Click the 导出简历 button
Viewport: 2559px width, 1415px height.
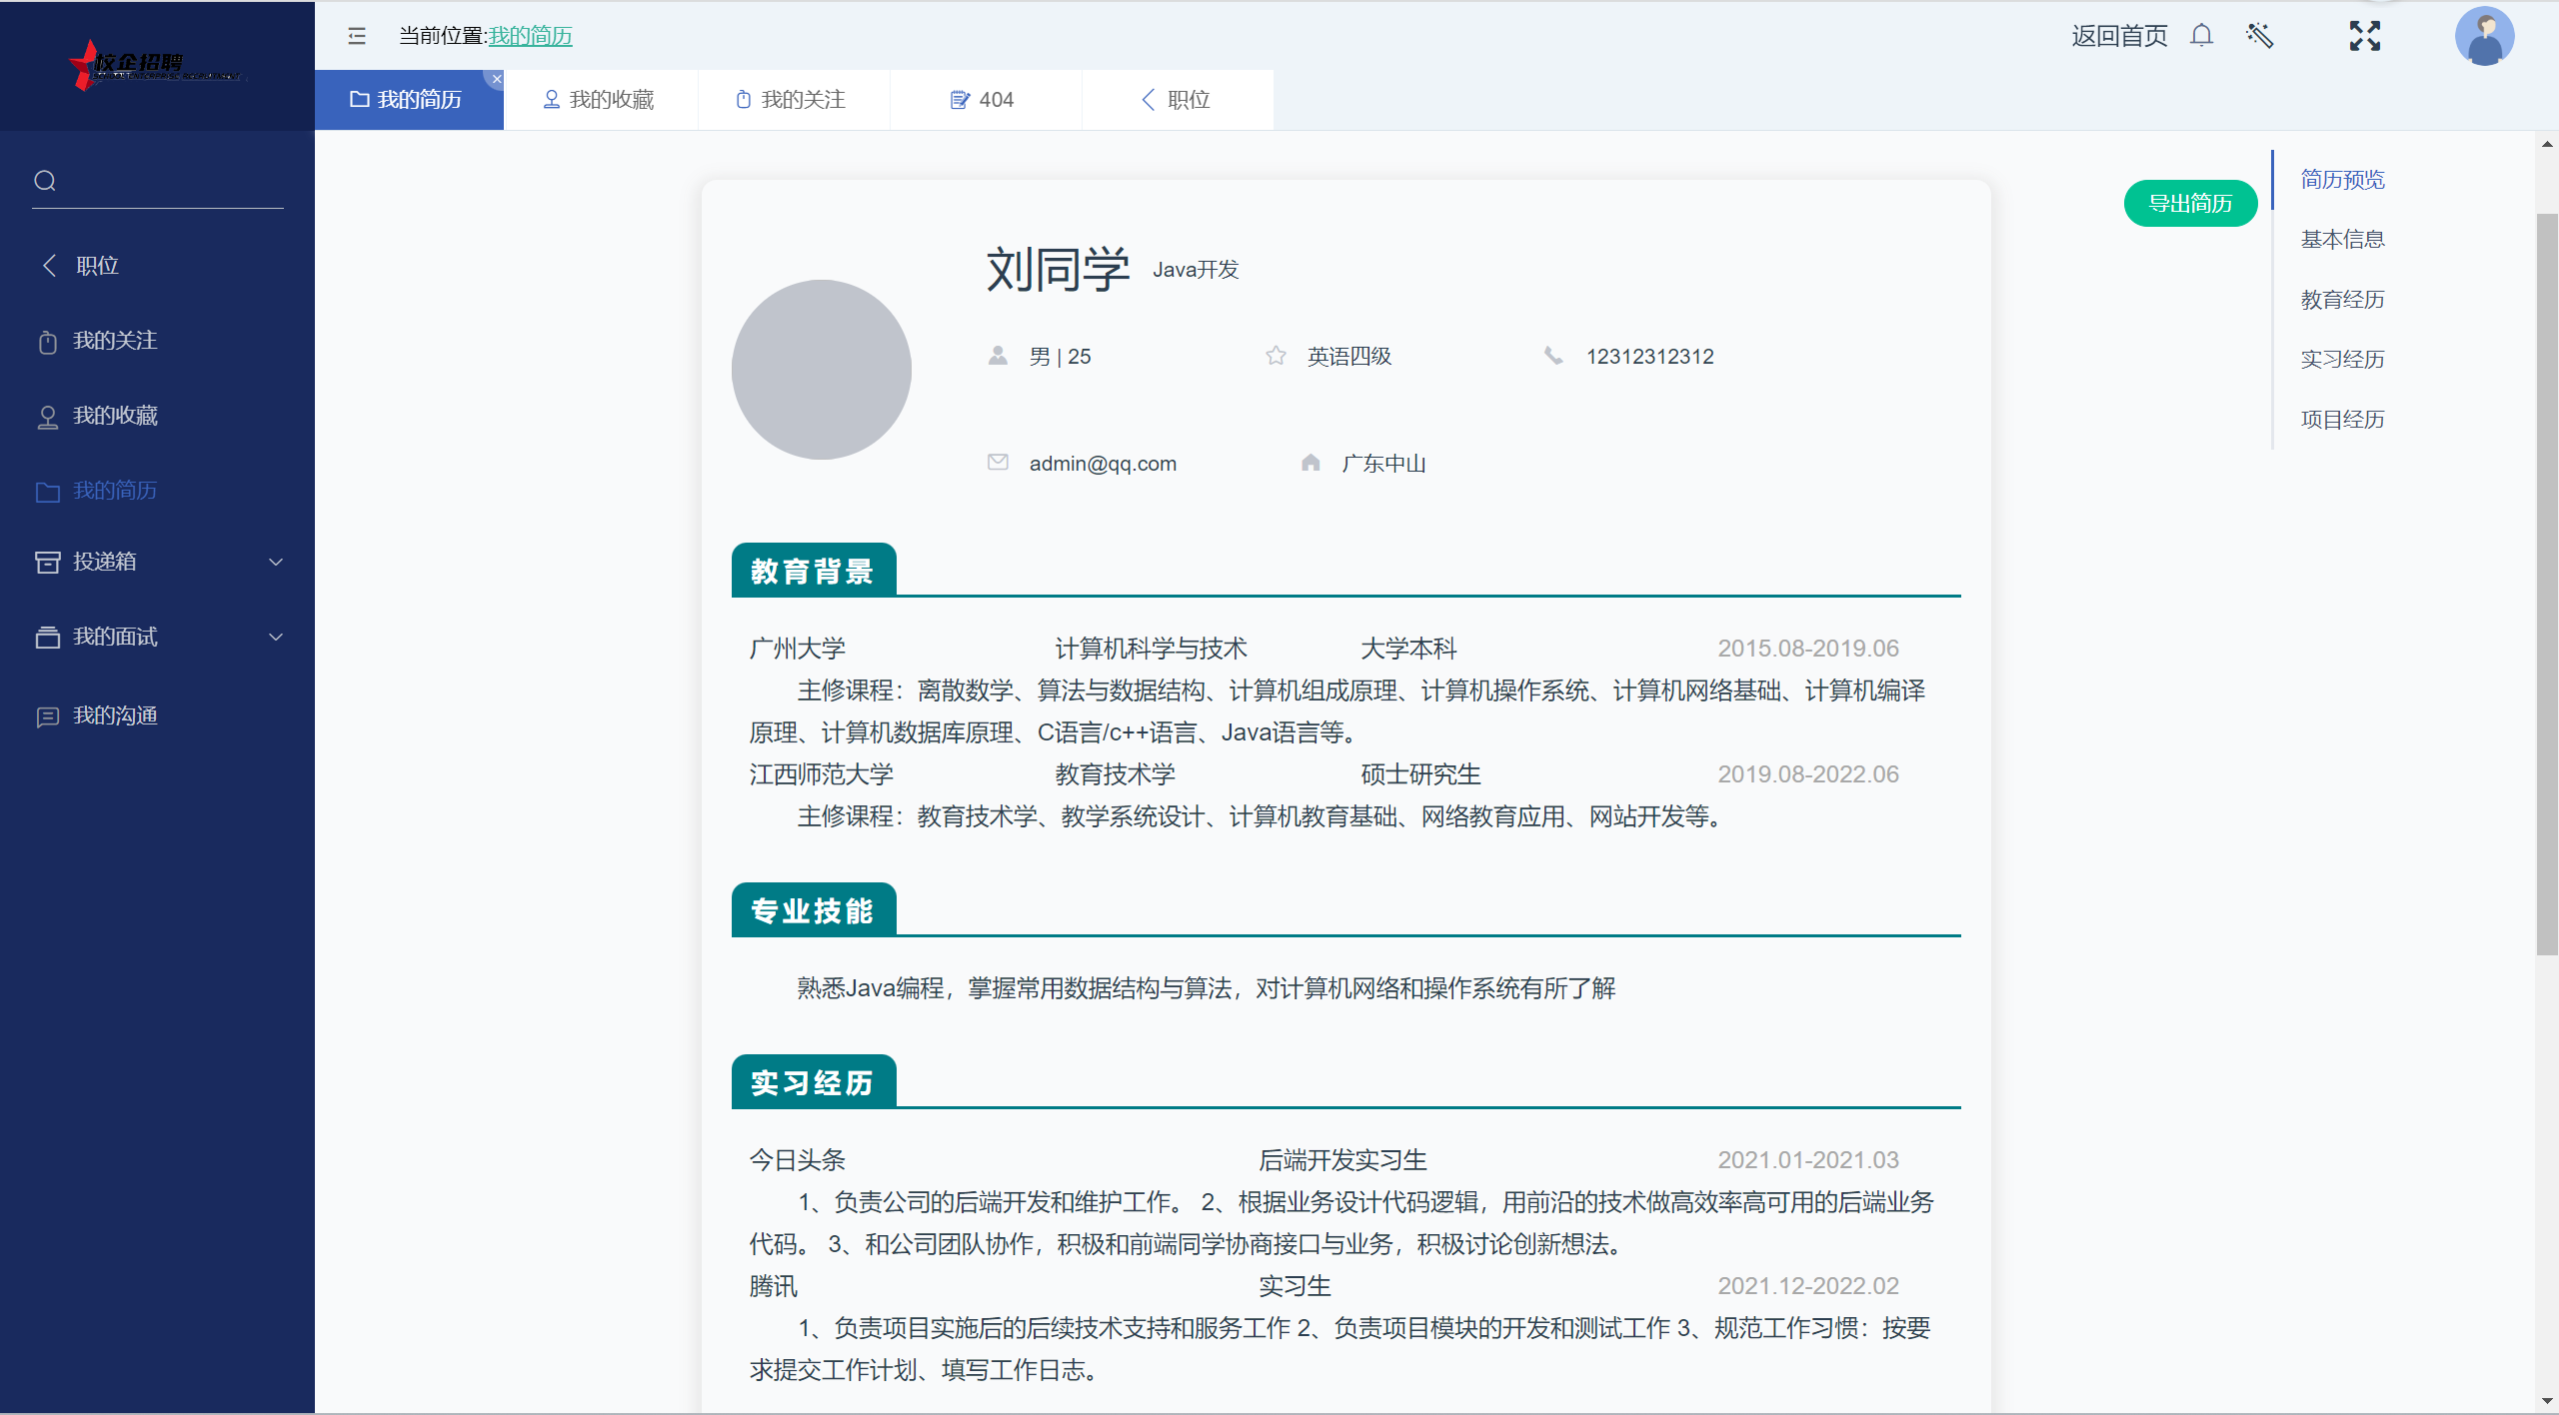point(2189,204)
